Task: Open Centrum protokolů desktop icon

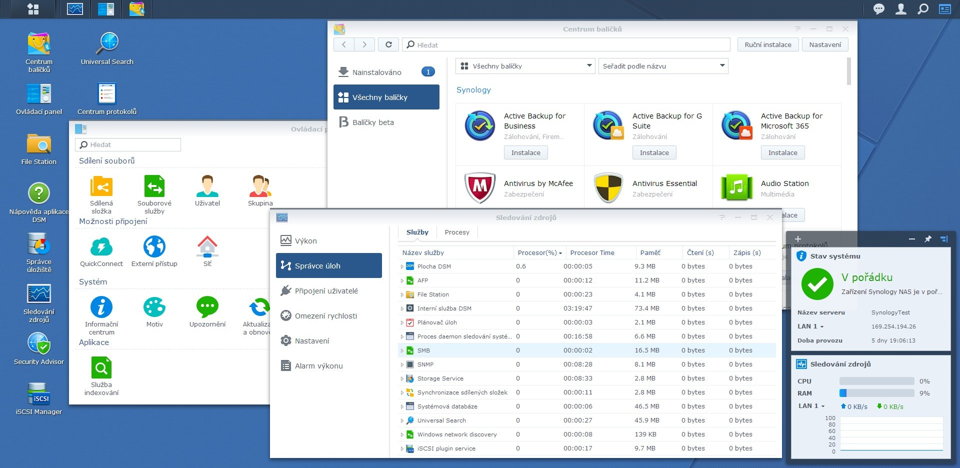Action: [x=107, y=94]
